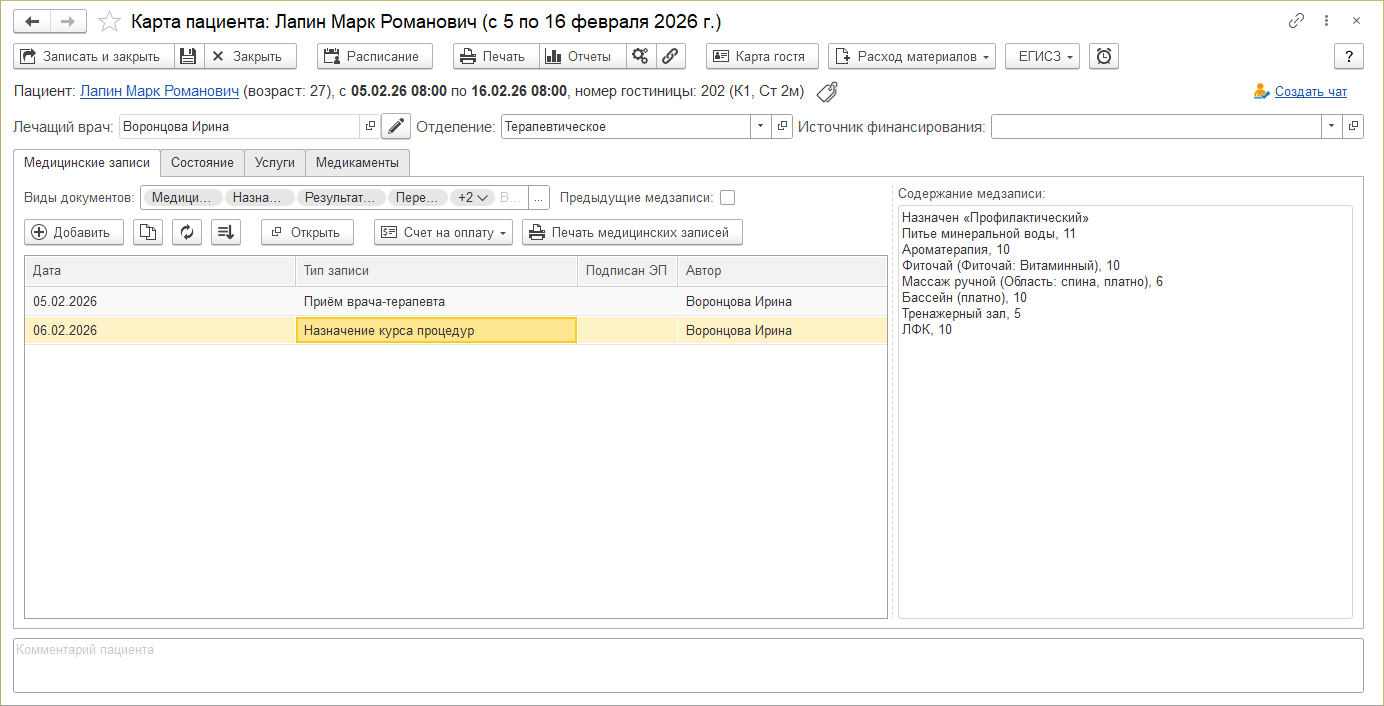
Task: Click the Печать button
Action: click(x=496, y=56)
